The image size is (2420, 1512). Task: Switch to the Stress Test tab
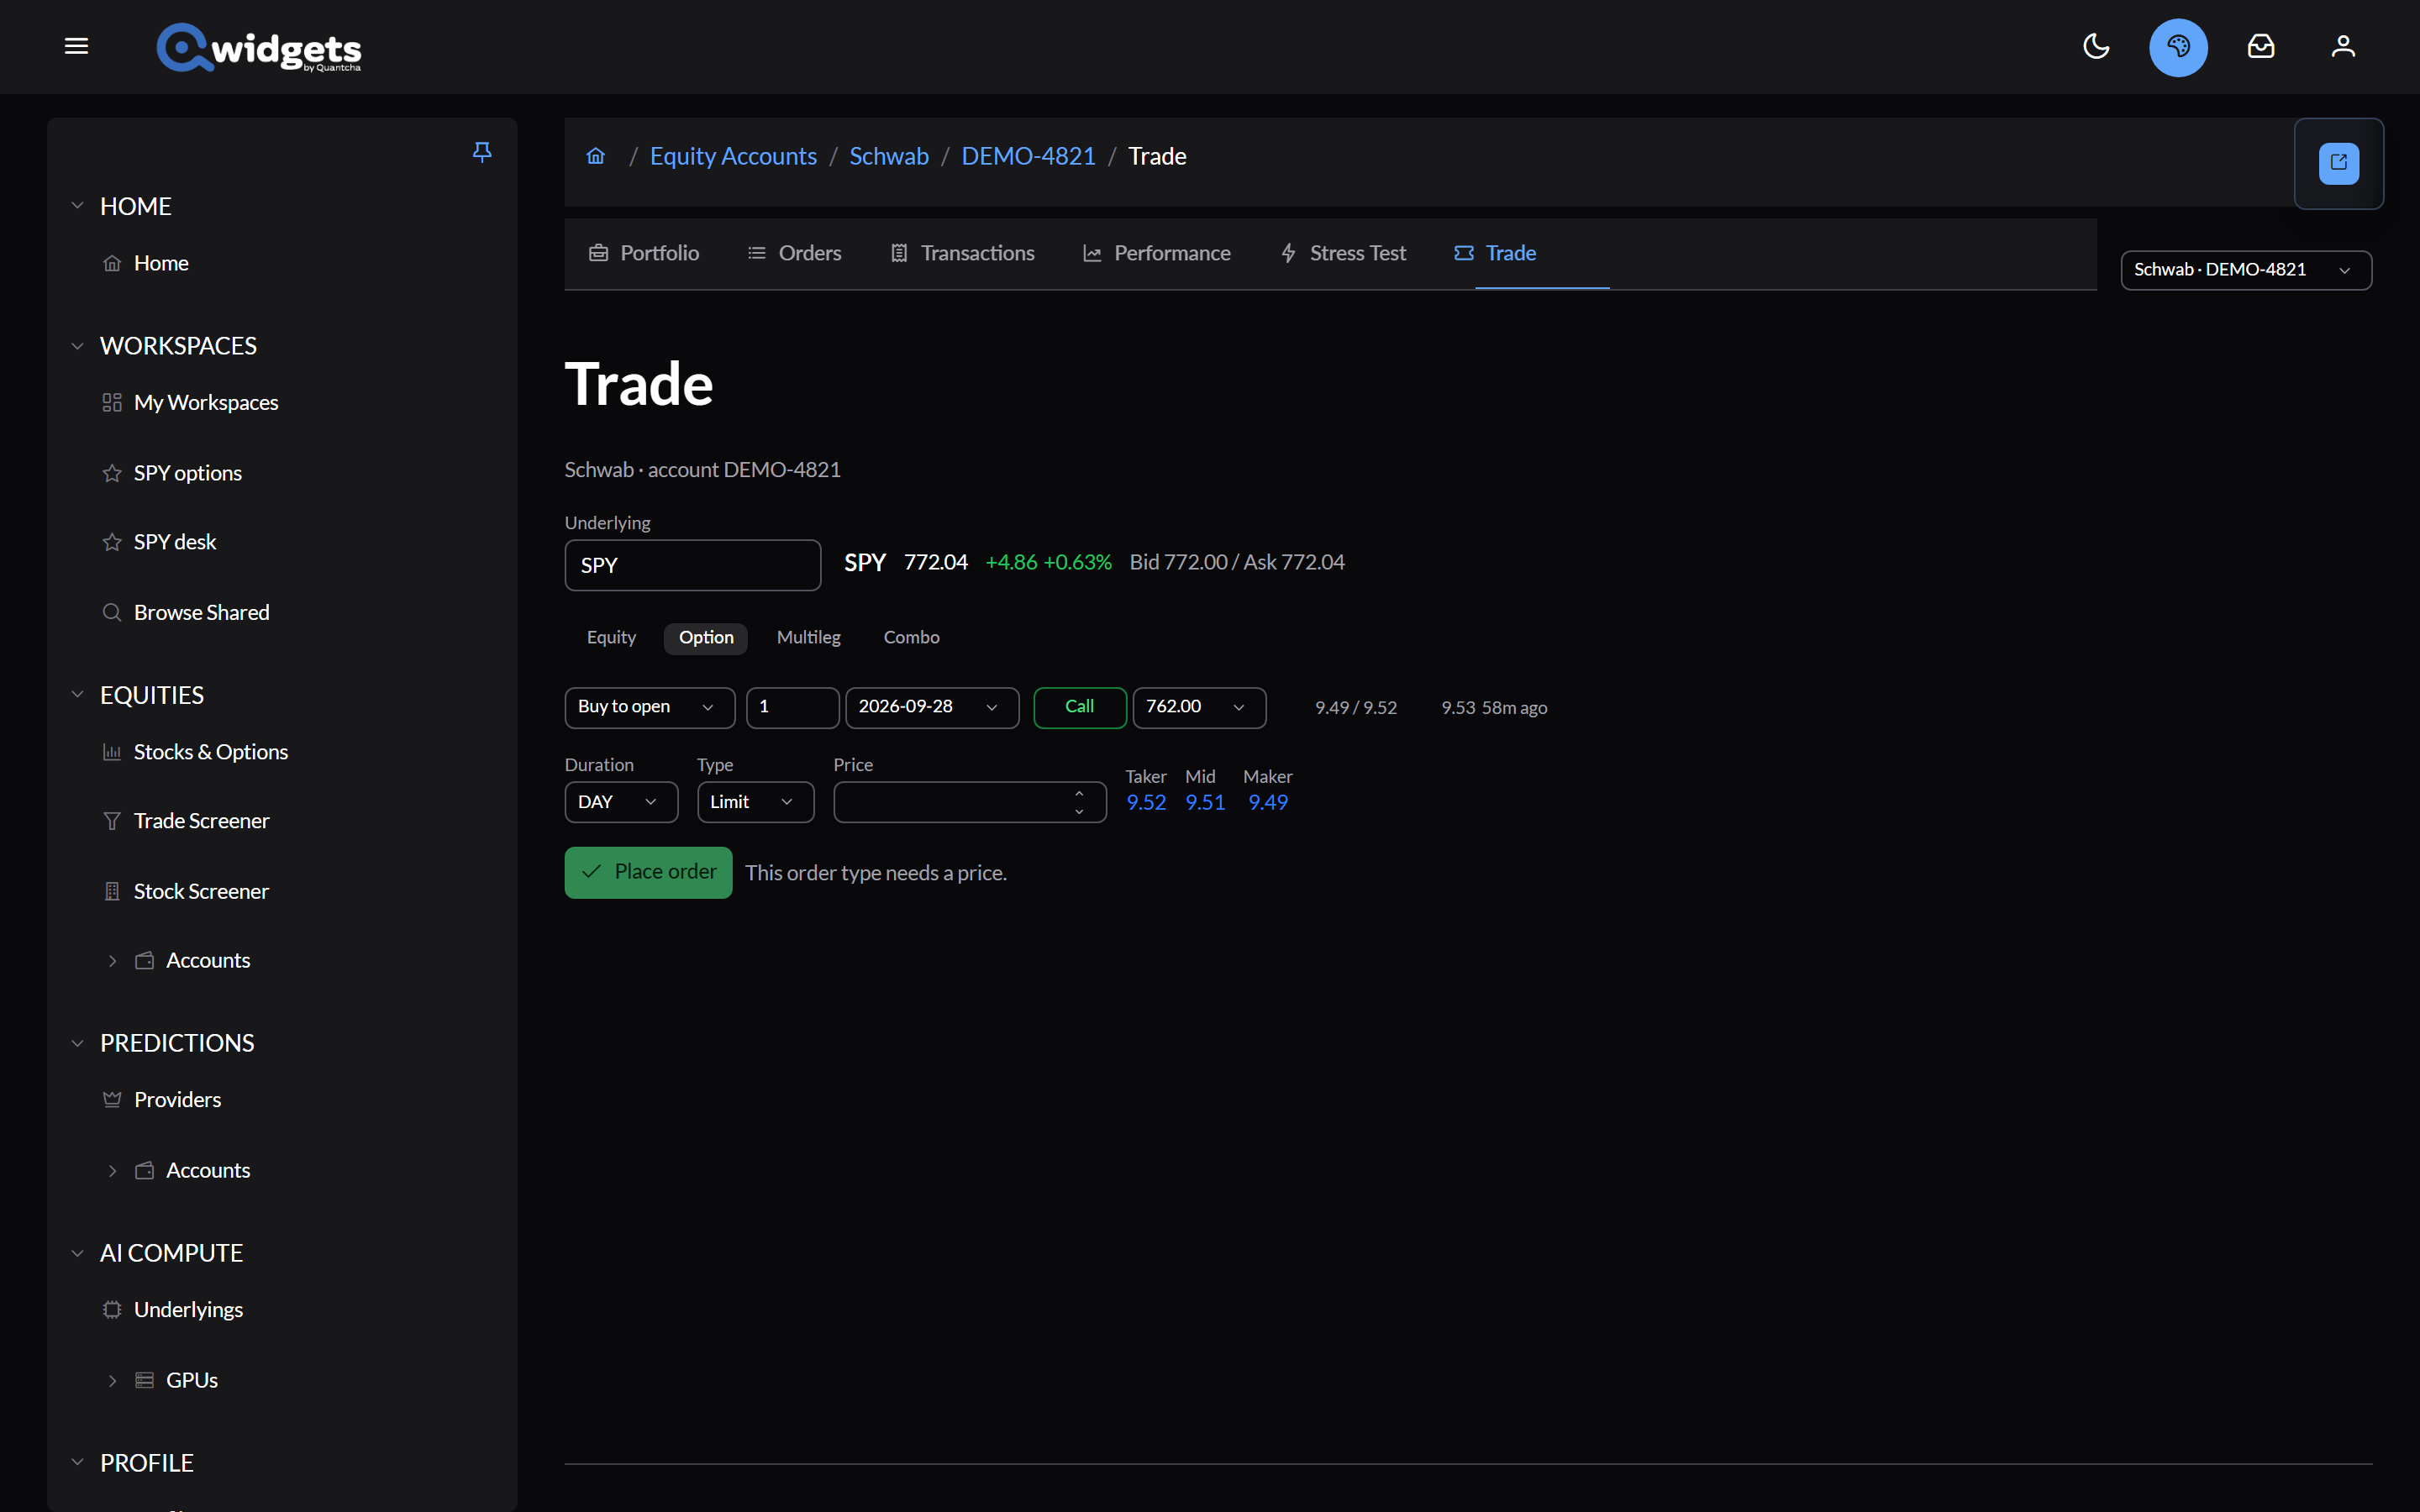(1343, 253)
